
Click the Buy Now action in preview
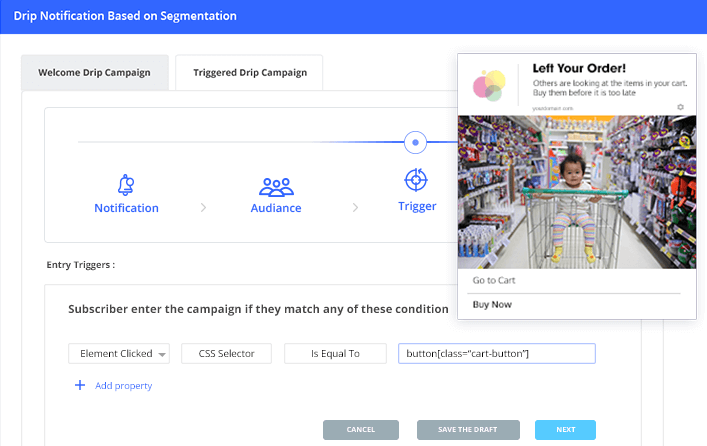point(492,304)
